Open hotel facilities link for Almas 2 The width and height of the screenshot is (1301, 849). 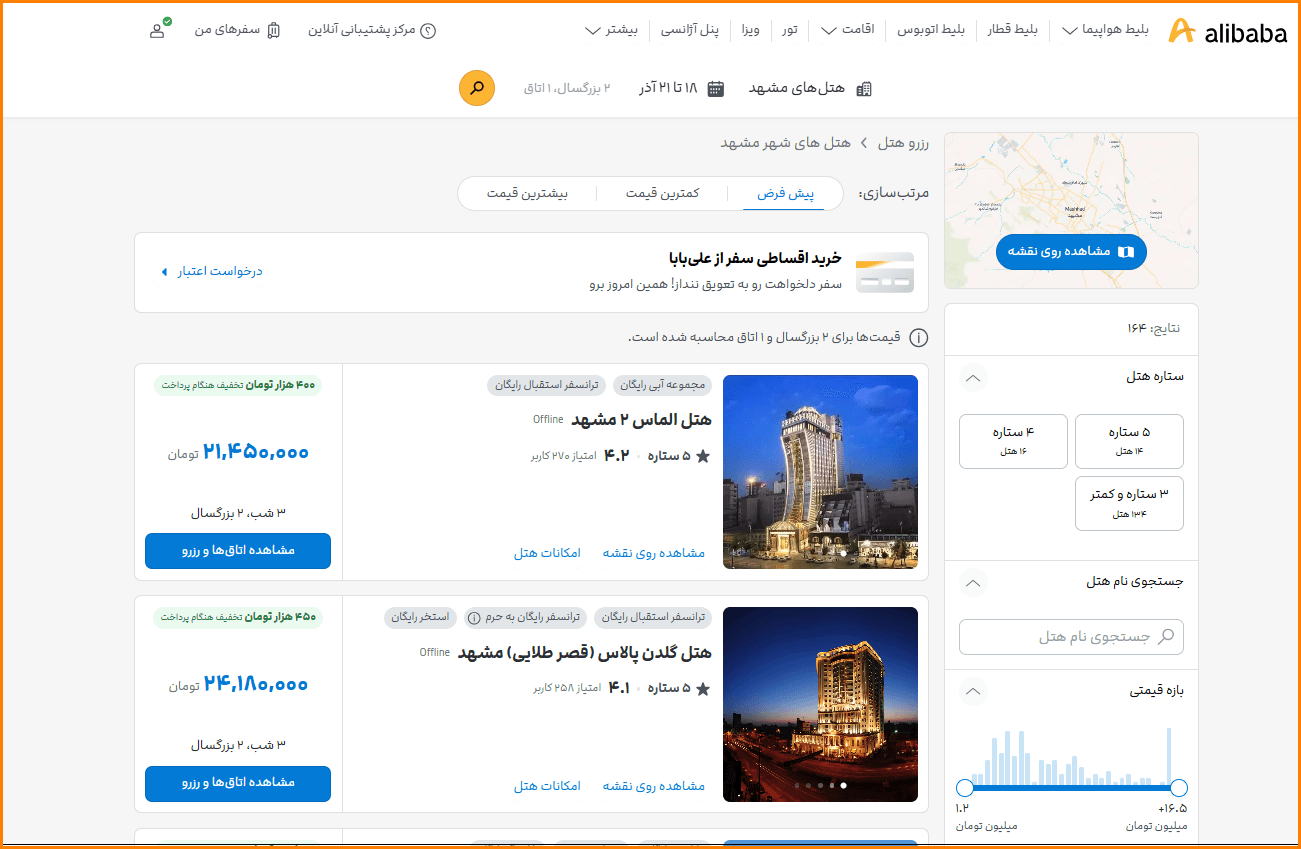click(547, 553)
